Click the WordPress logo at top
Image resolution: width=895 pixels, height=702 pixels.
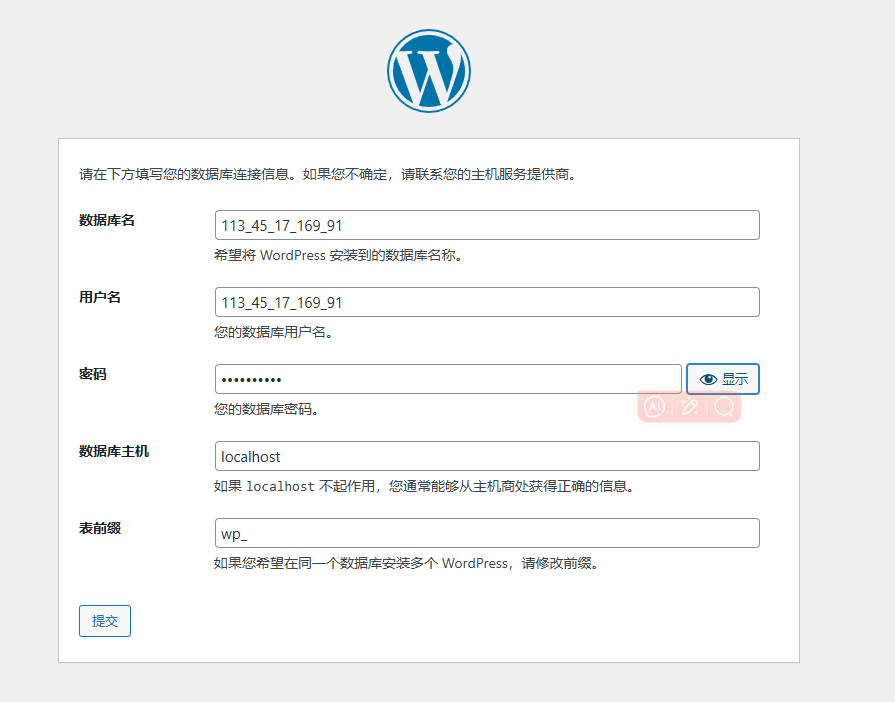pyautogui.click(x=429, y=71)
